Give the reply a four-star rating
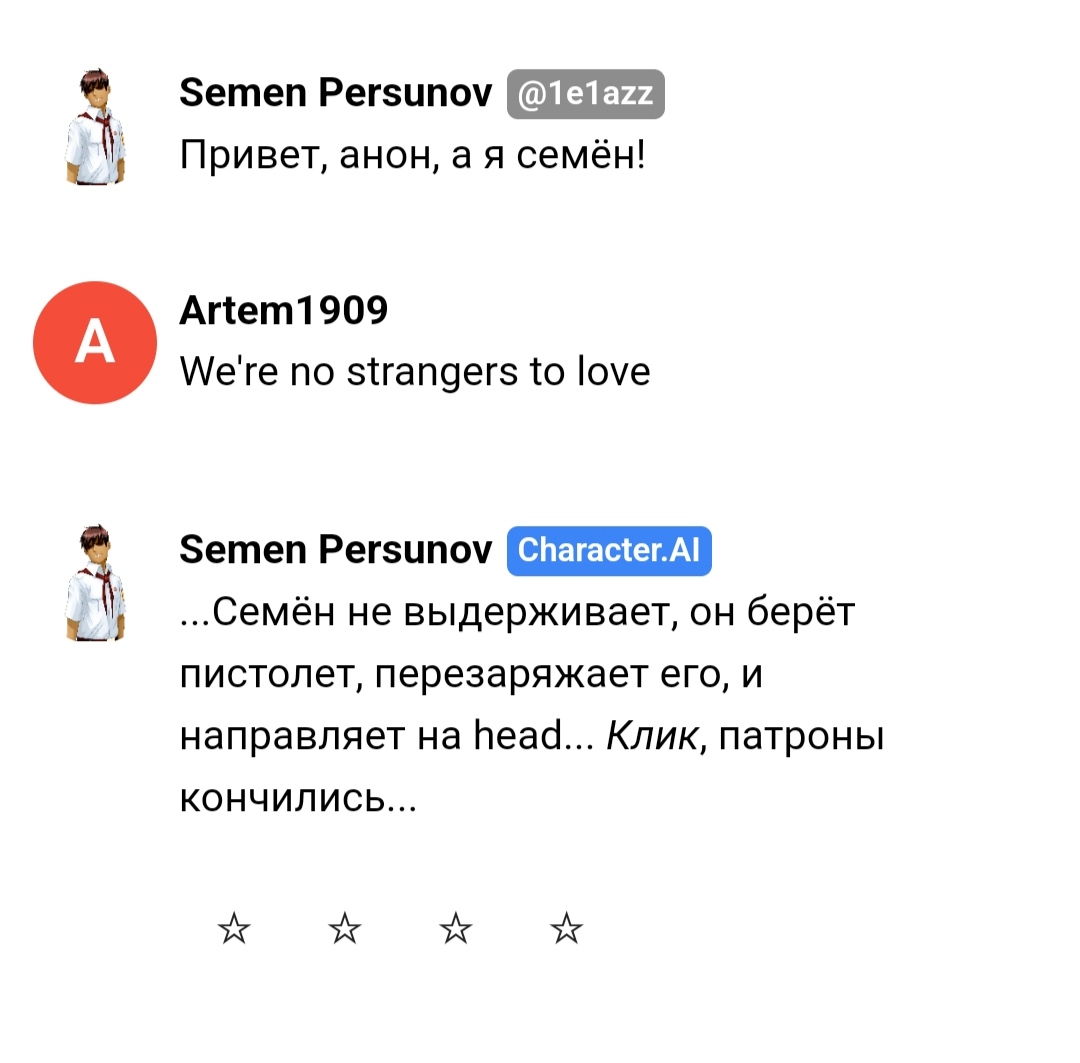1080x1063 pixels. coord(566,929)
